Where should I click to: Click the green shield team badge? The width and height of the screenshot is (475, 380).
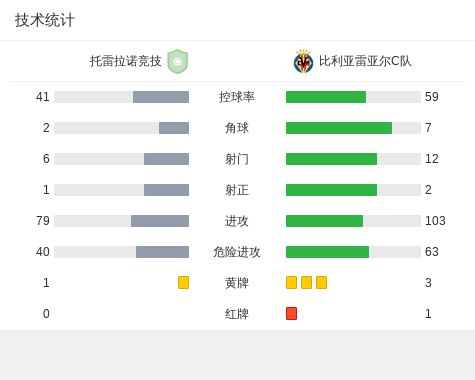click(178, 61)
